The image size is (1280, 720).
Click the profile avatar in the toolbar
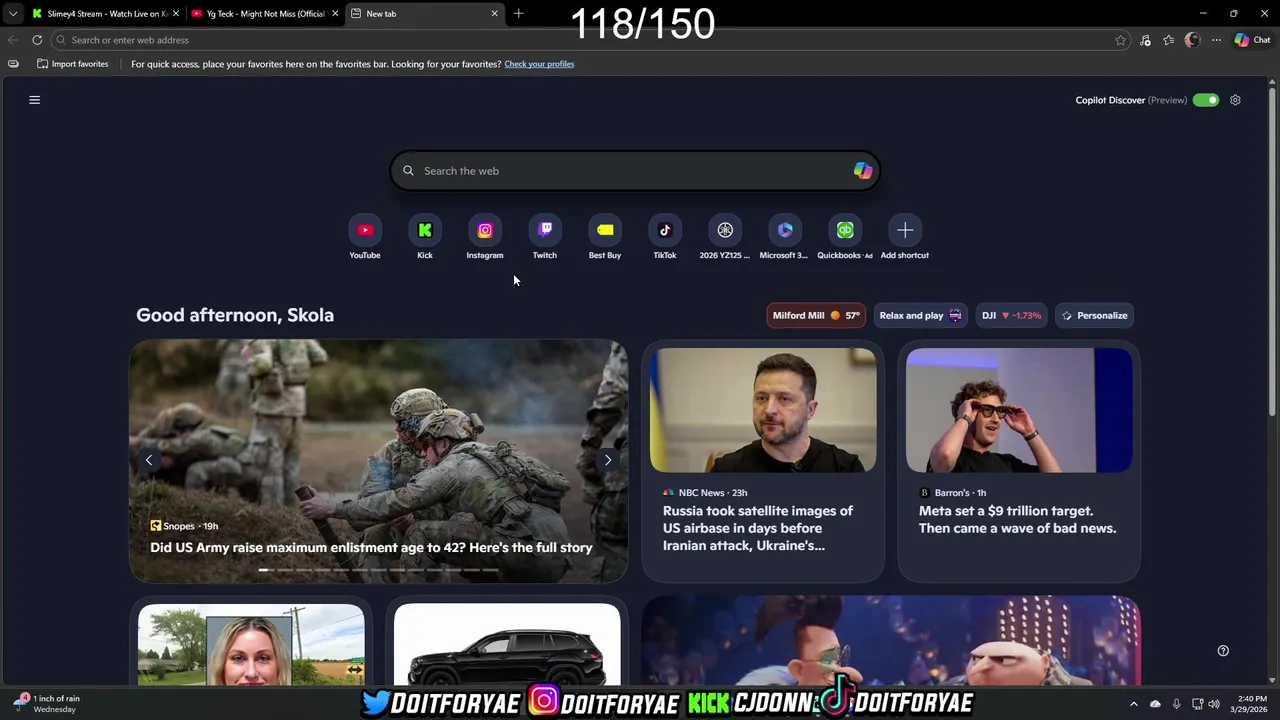coord(1192,40)
